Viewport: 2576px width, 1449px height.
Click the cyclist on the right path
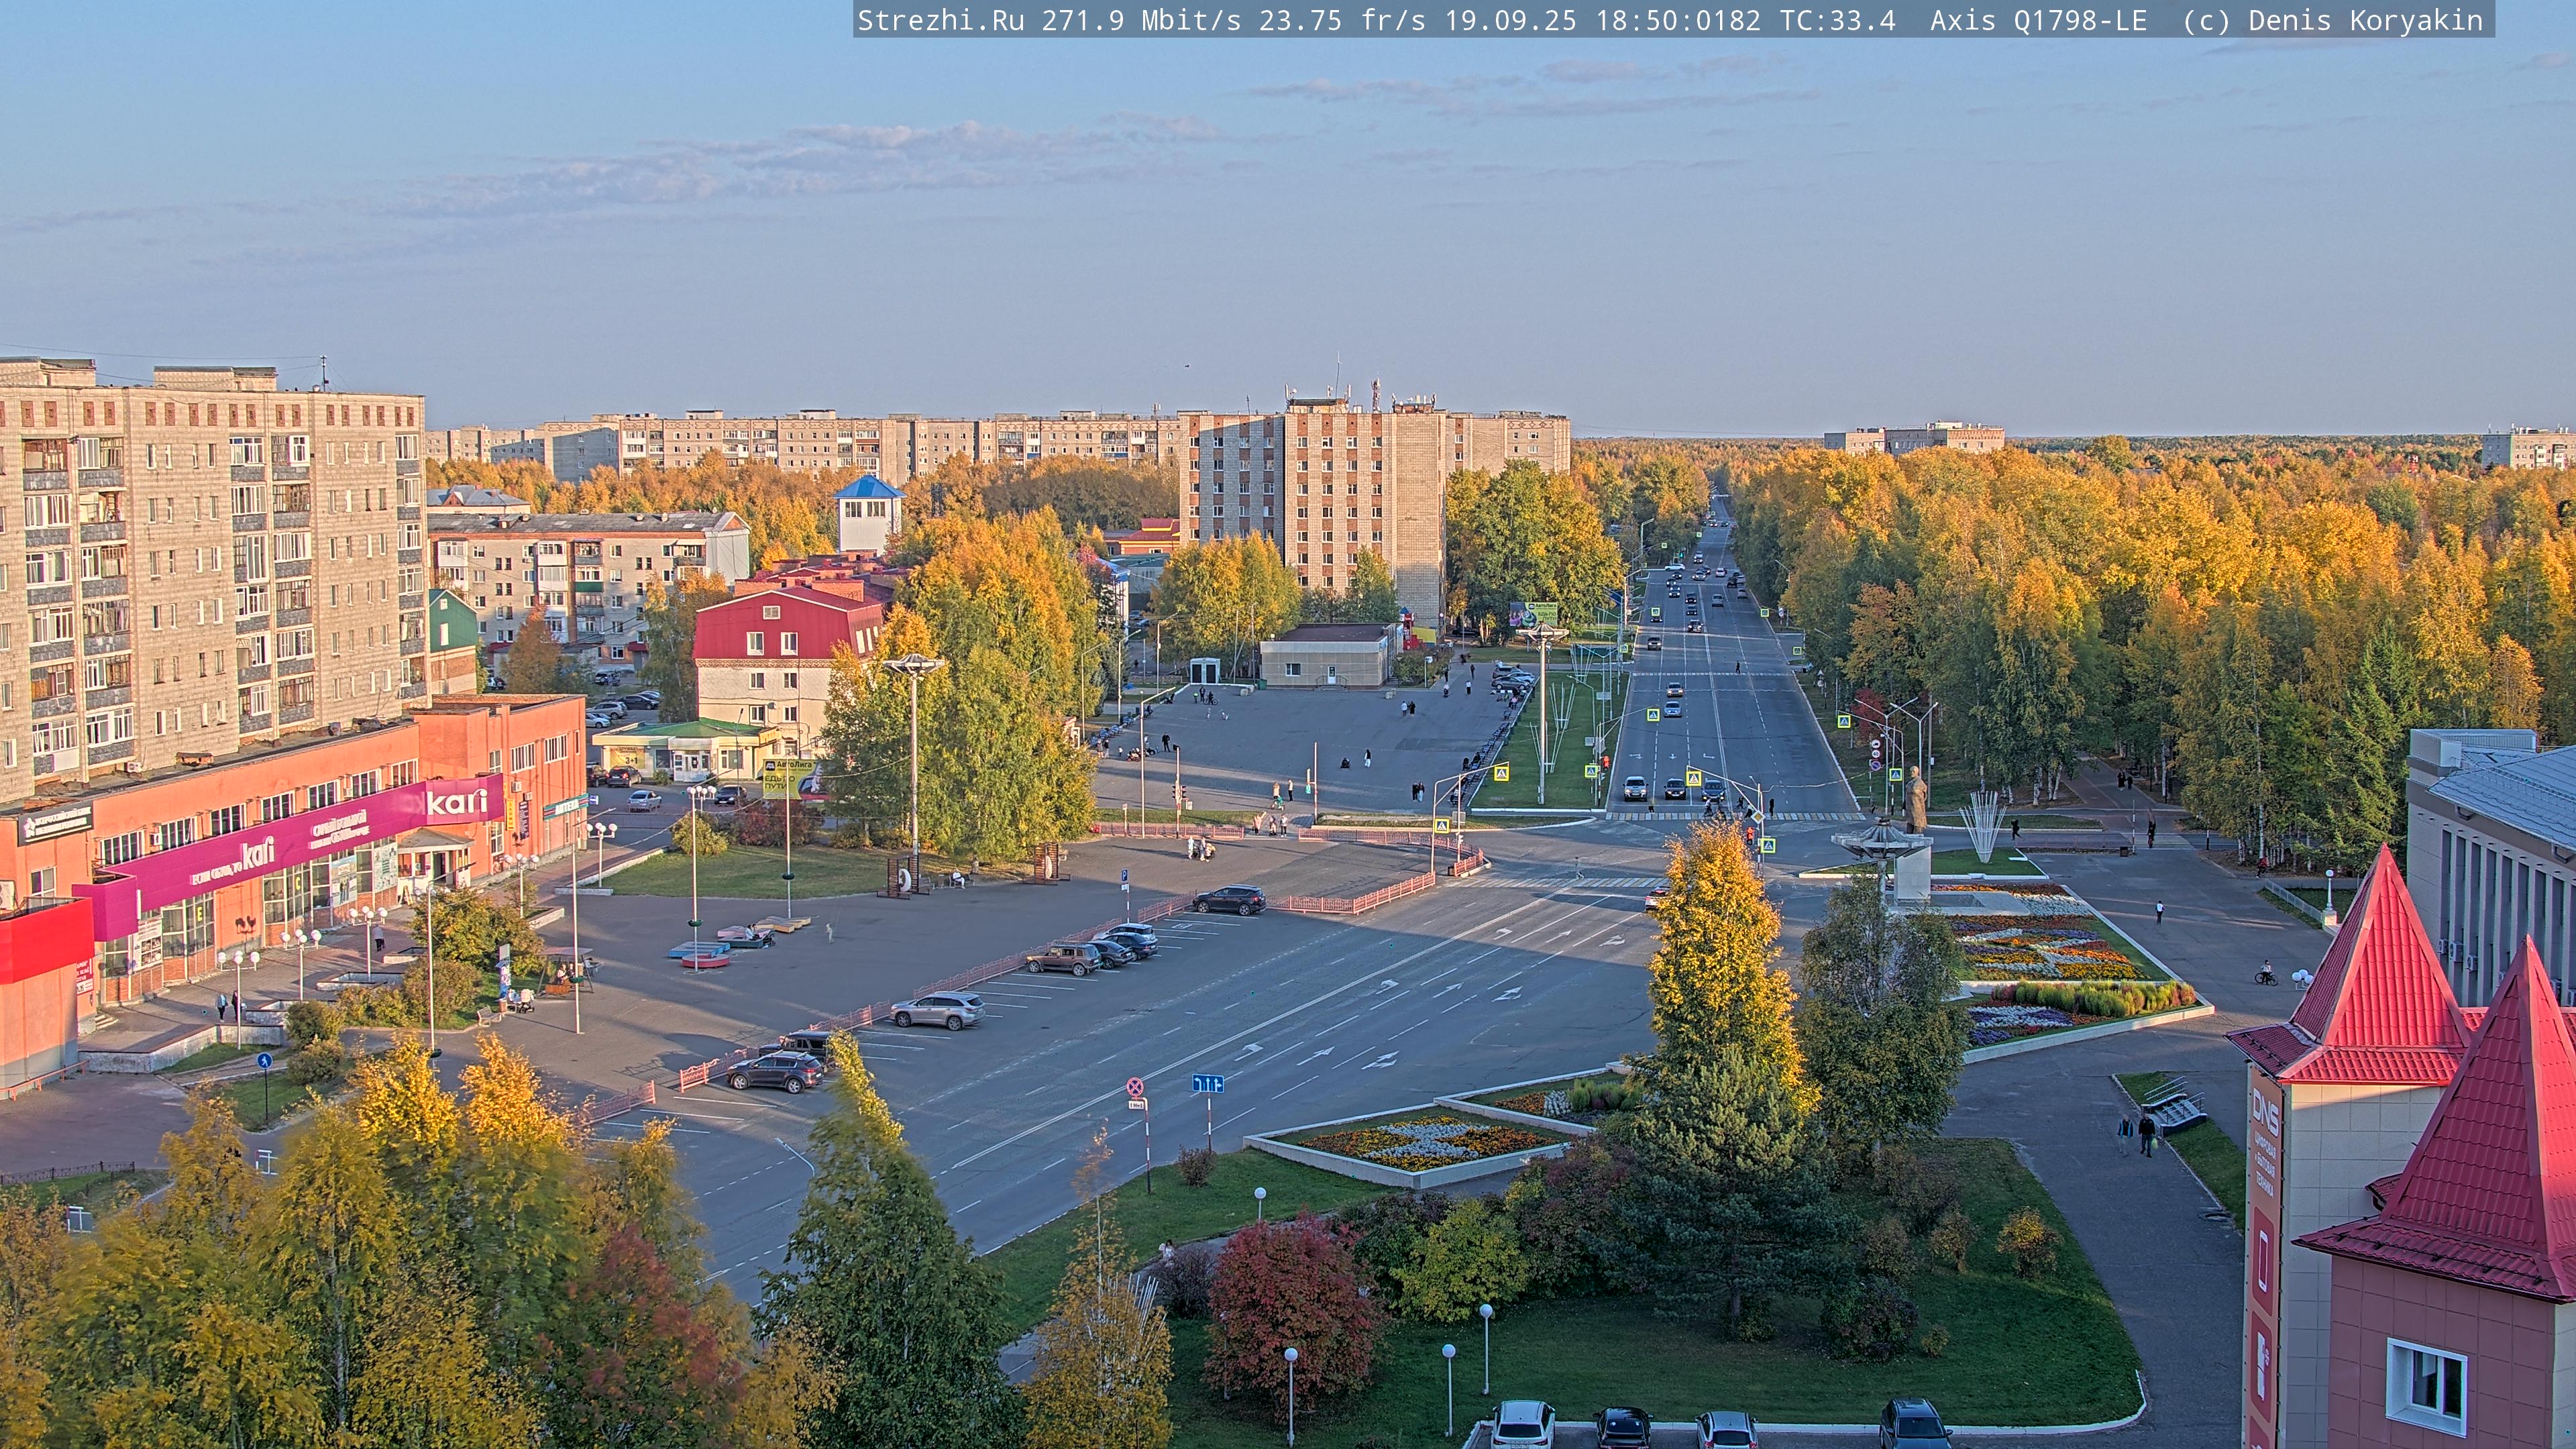(x=2266, y=973)
